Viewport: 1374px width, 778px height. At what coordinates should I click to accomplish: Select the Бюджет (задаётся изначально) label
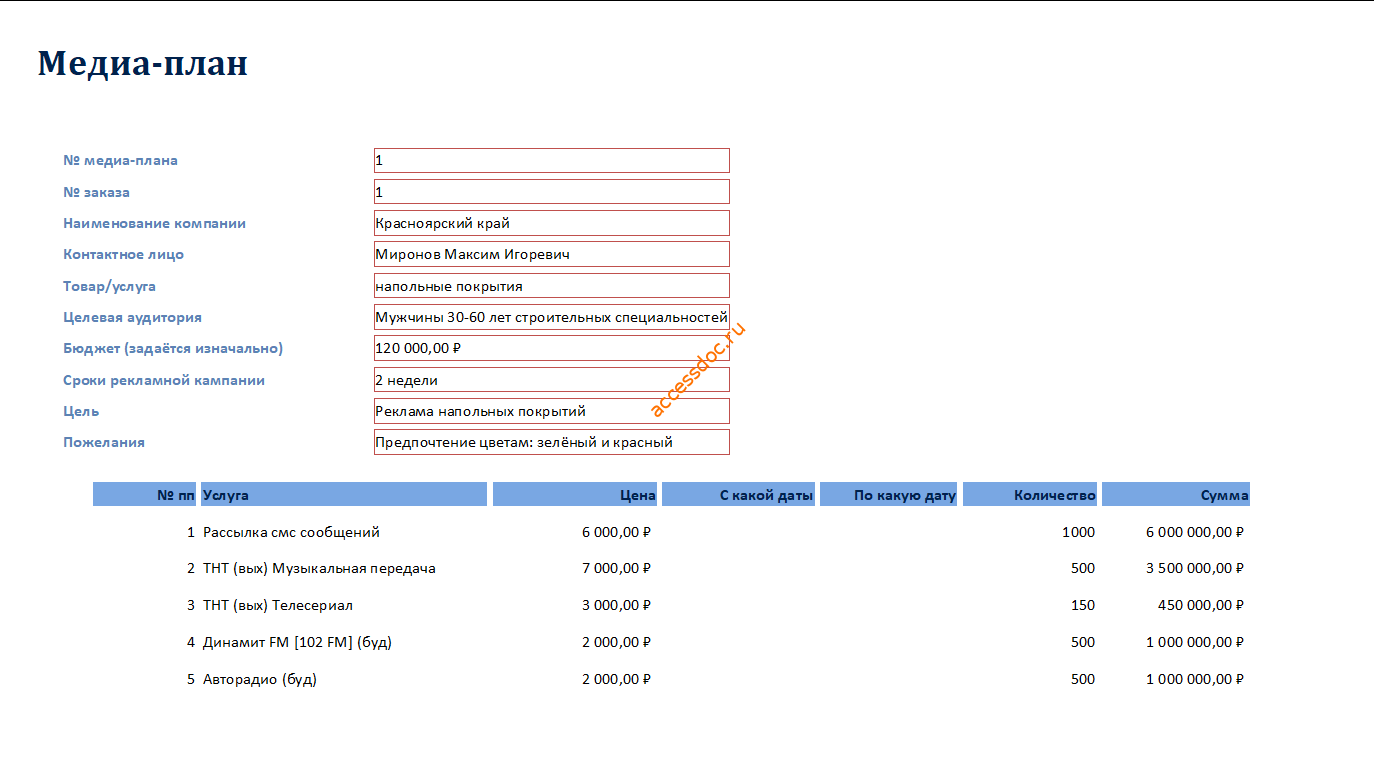(x=173, y=348)
